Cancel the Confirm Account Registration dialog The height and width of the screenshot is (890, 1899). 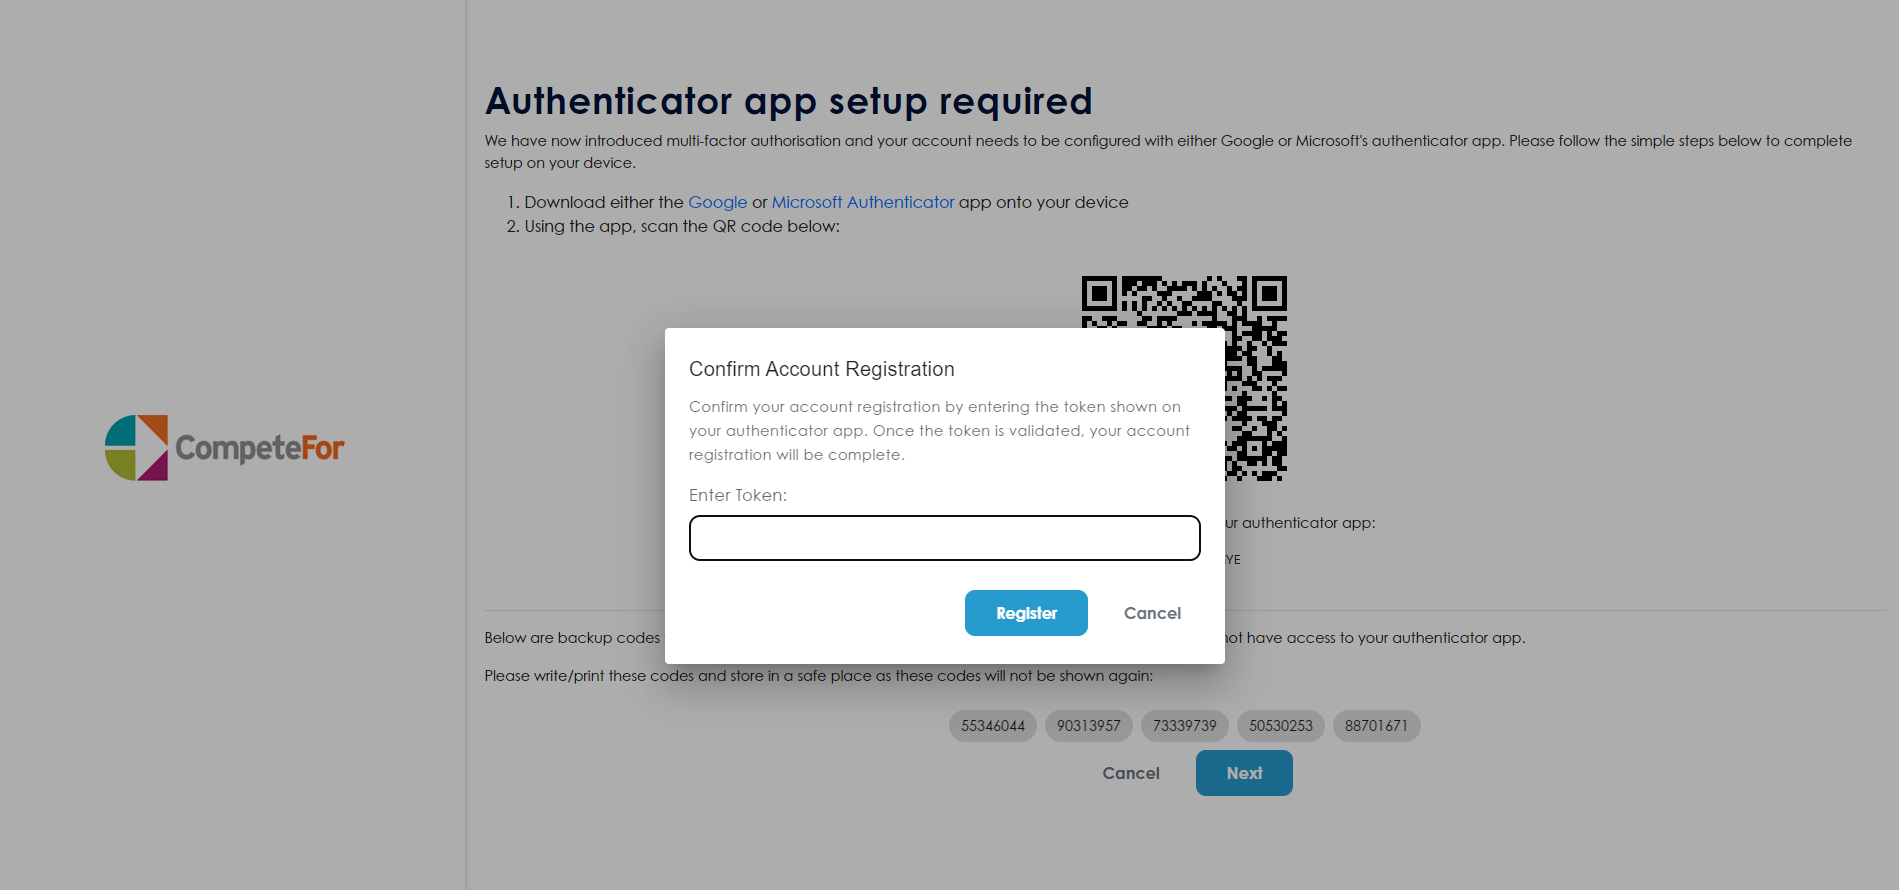pos(1152,613)
